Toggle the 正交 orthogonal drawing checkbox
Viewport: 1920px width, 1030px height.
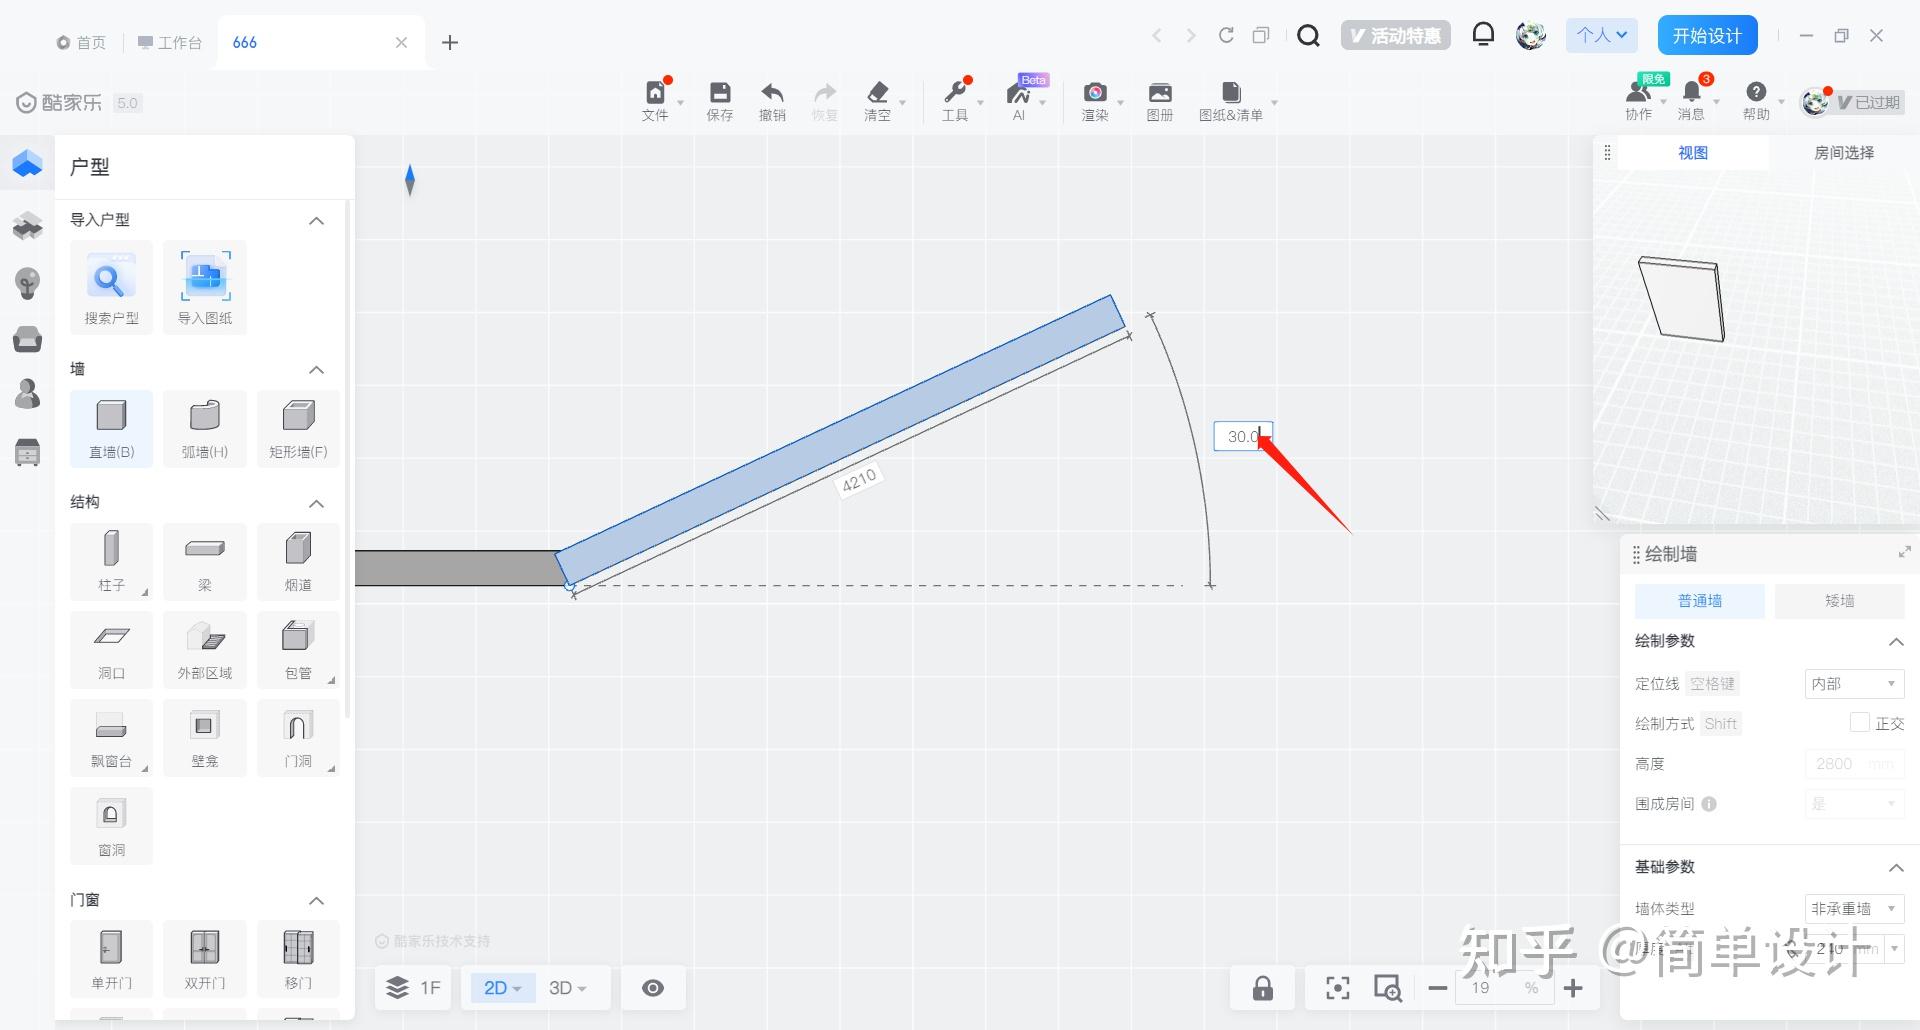point(1860,722)
